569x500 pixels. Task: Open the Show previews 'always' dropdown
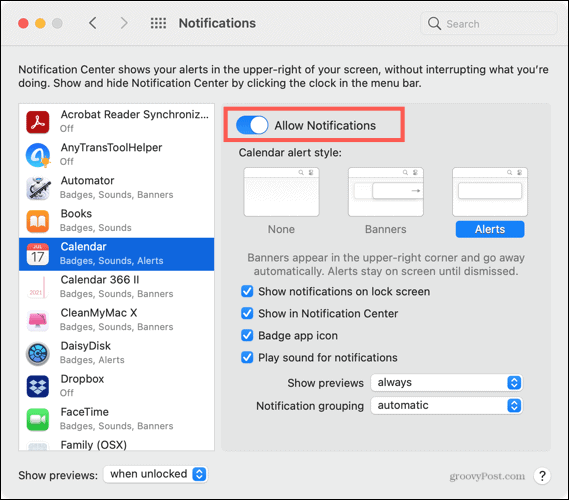[446, 382]
